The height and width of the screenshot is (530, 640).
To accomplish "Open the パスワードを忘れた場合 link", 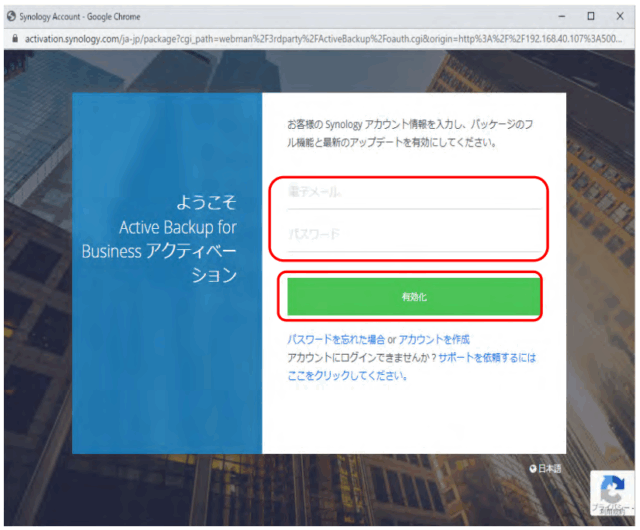I will point(335,340).
